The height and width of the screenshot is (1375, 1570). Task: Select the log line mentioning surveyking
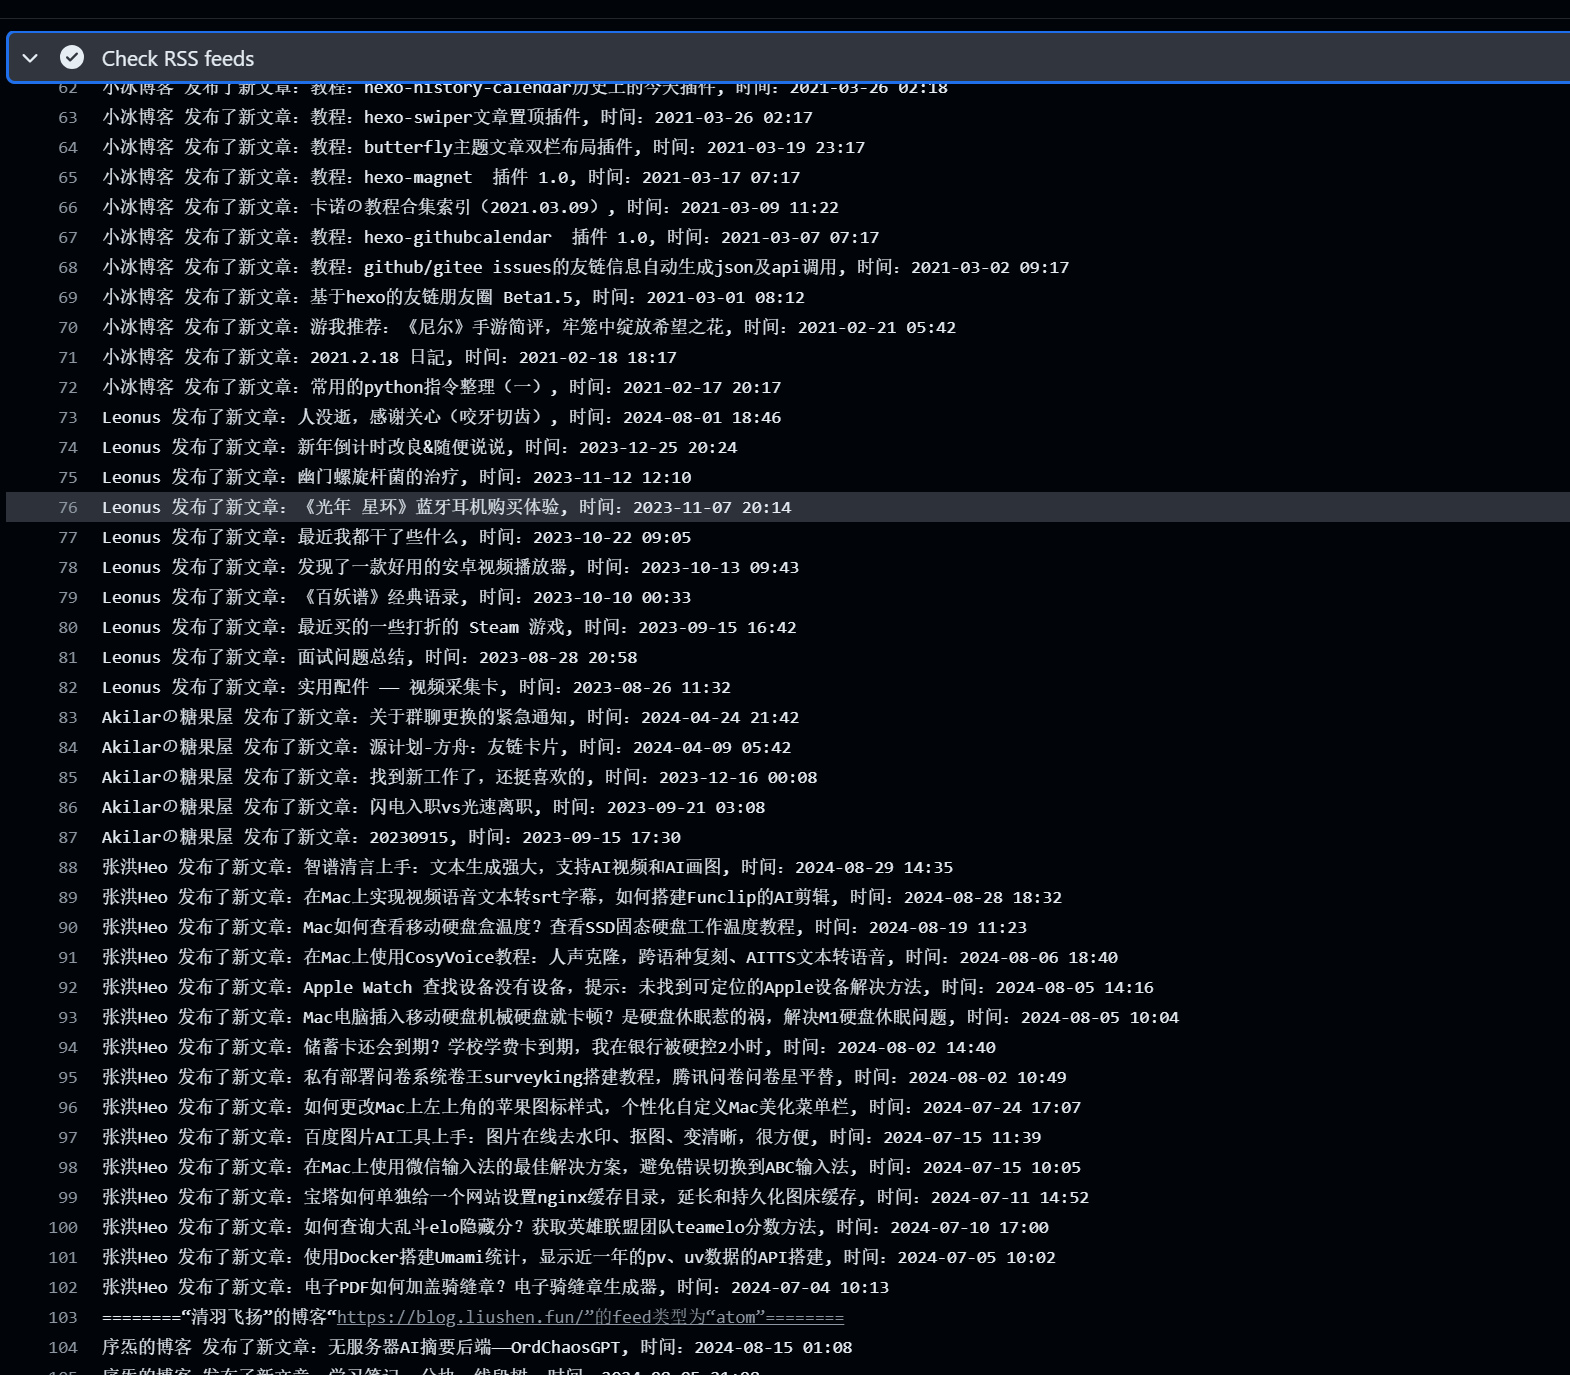[584, 1077]
